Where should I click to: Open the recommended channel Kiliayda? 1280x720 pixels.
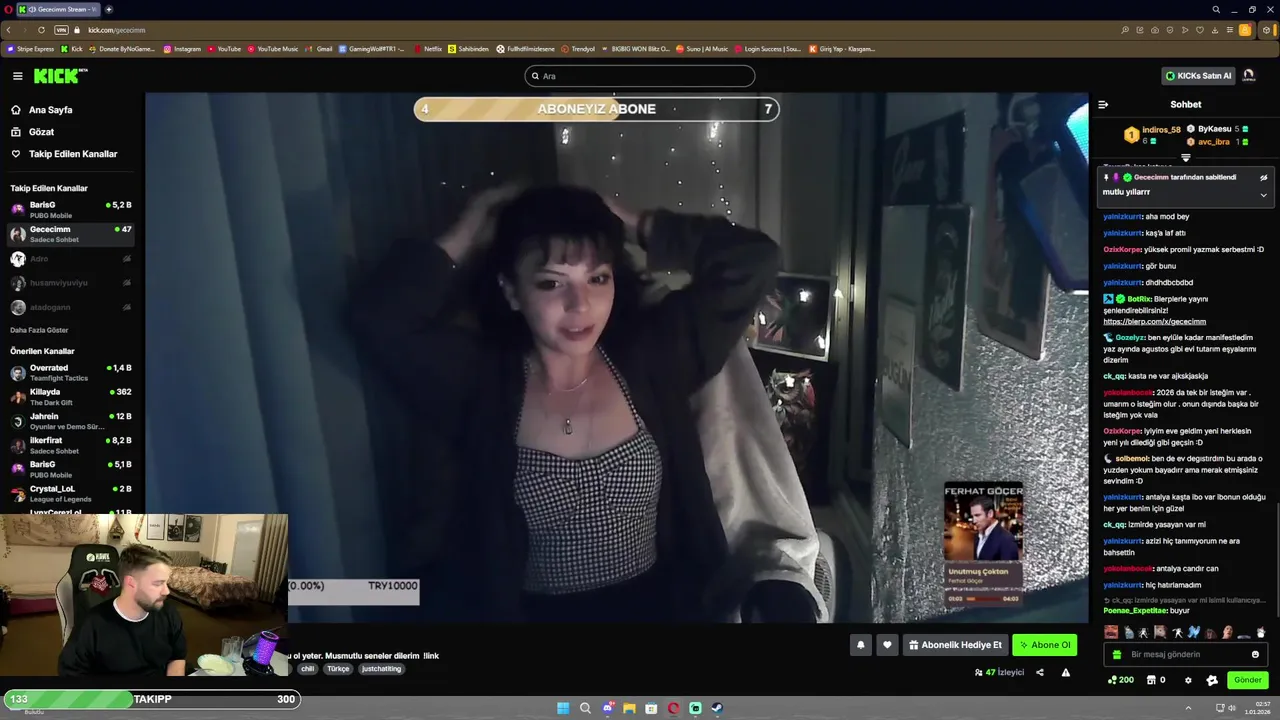coord(70,397)
